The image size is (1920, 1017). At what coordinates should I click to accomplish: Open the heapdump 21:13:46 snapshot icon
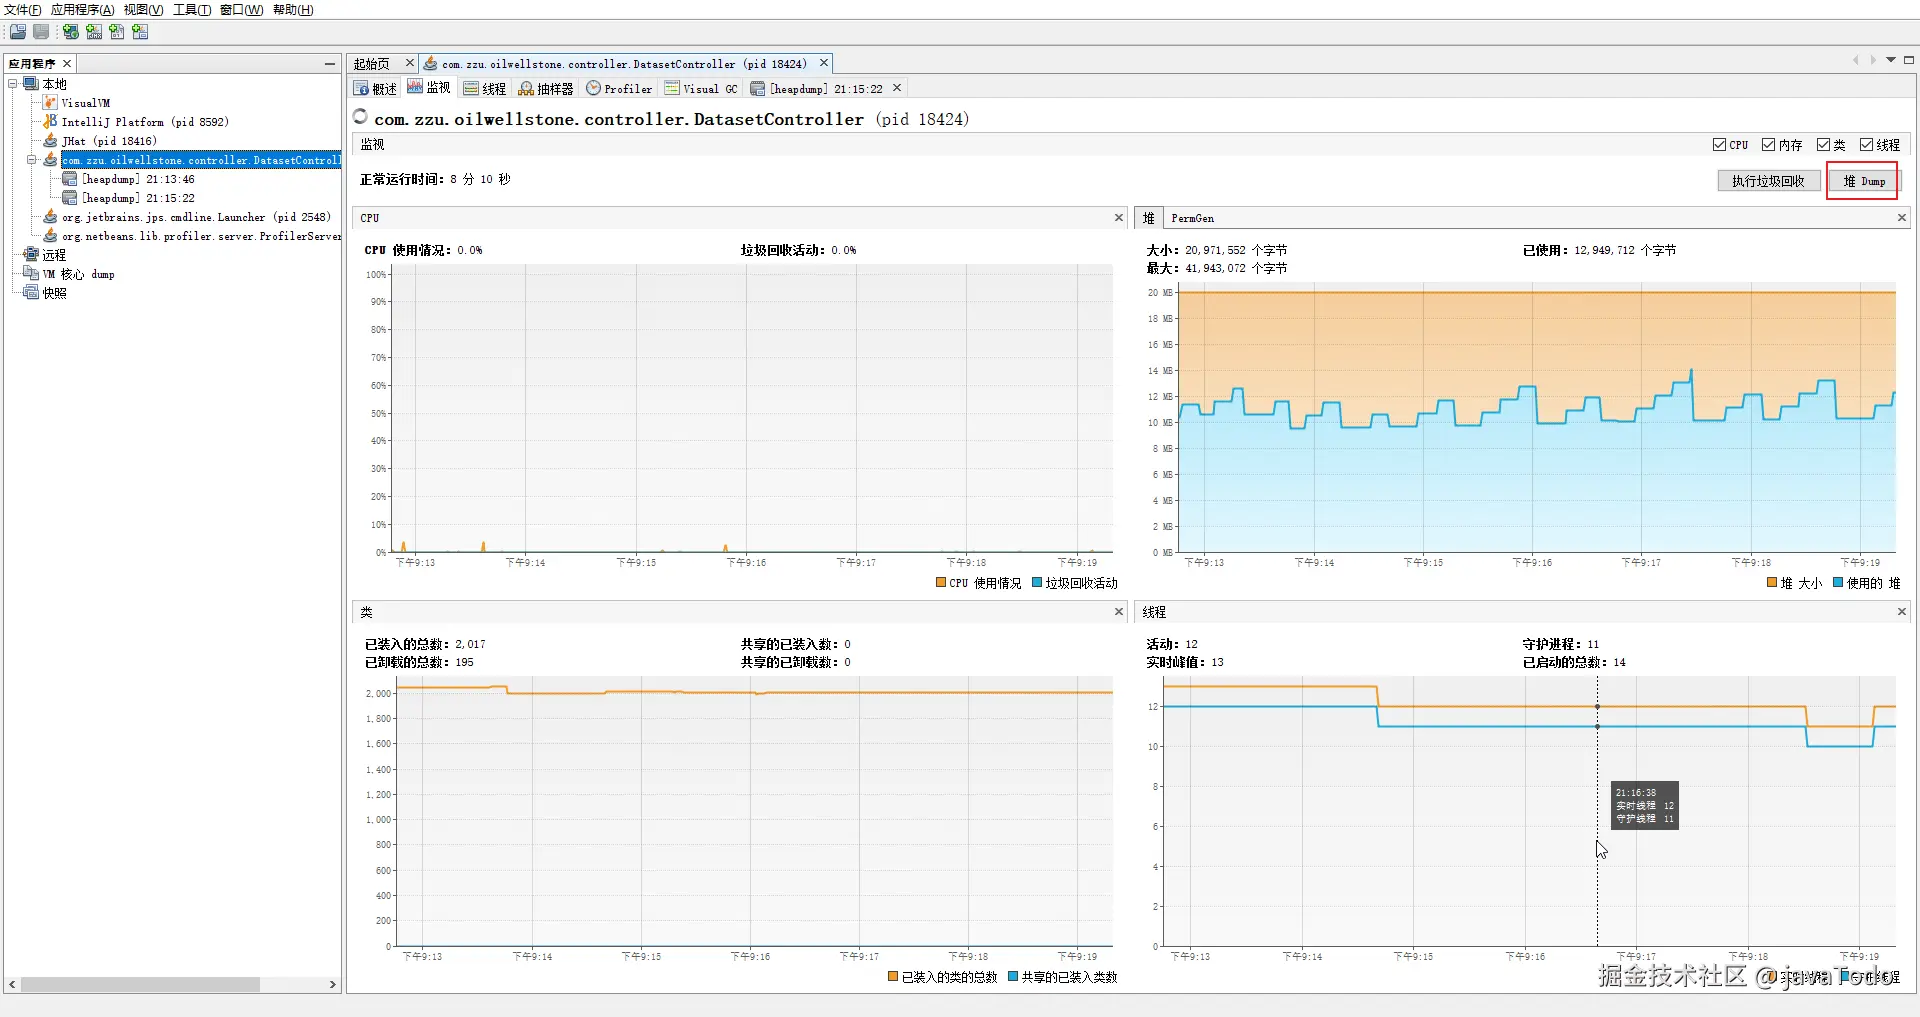(x=70, y=179)
